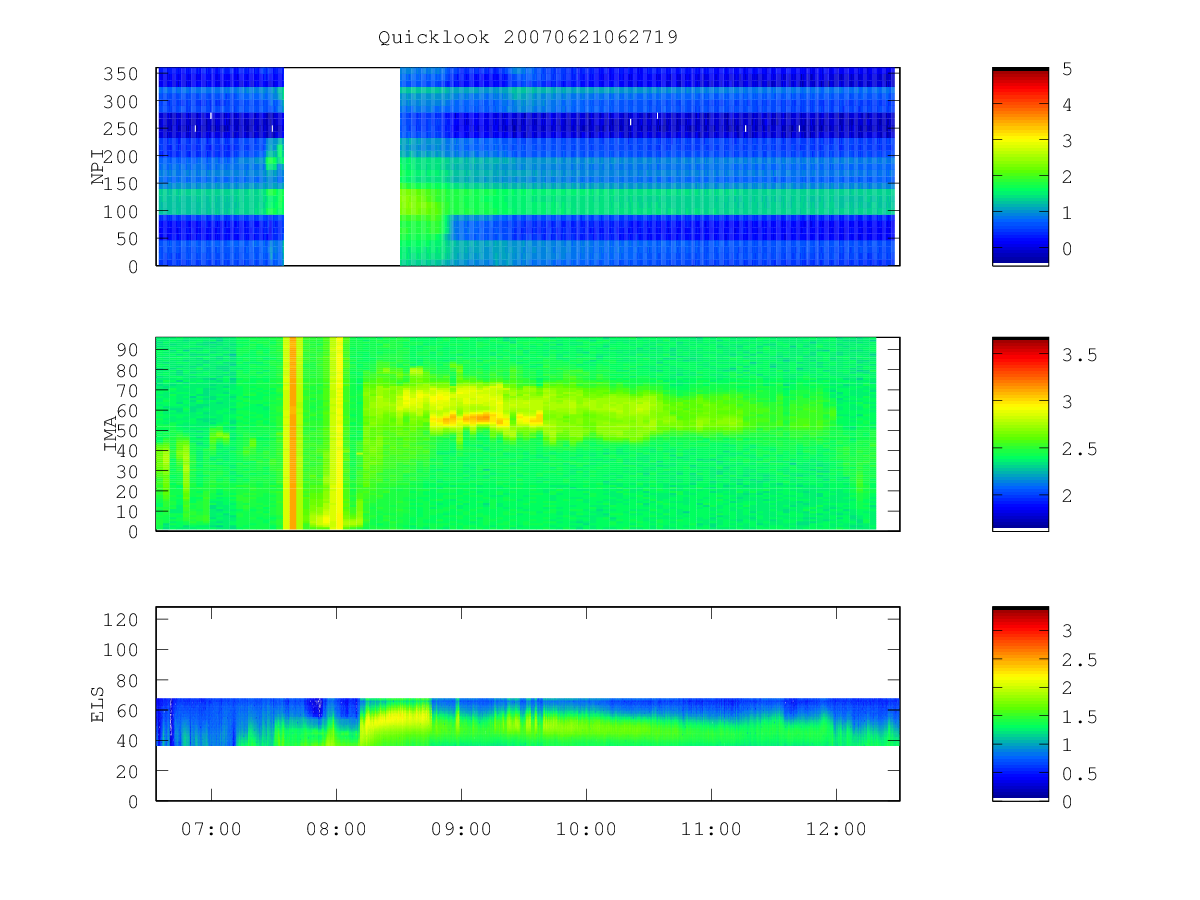Click the NPI colorbar next to top panel

(x=1020, y=167)
